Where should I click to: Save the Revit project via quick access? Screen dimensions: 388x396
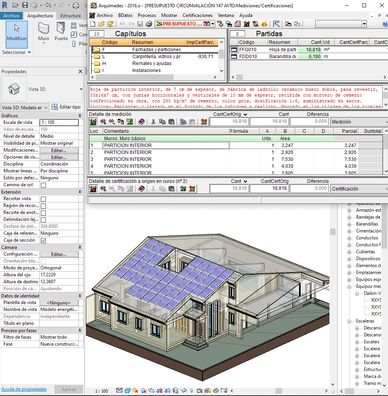[25, 5]
